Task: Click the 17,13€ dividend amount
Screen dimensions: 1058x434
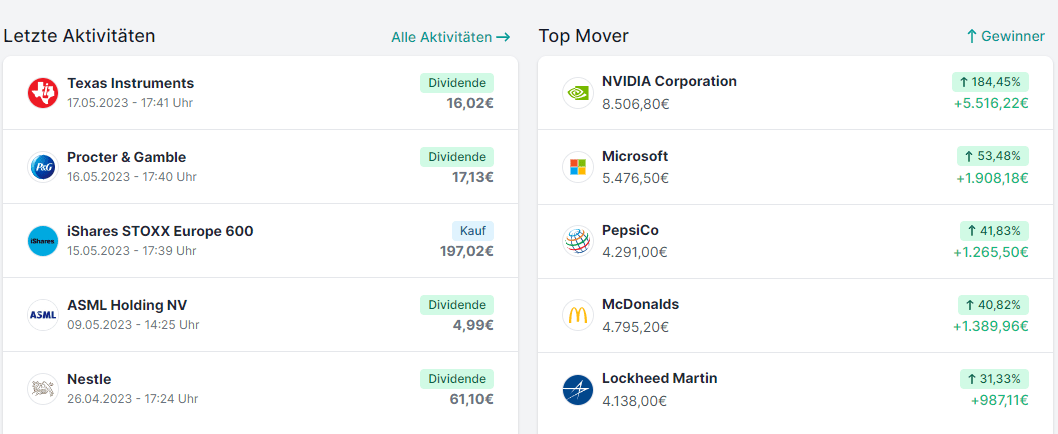Action: coord(473,178)
